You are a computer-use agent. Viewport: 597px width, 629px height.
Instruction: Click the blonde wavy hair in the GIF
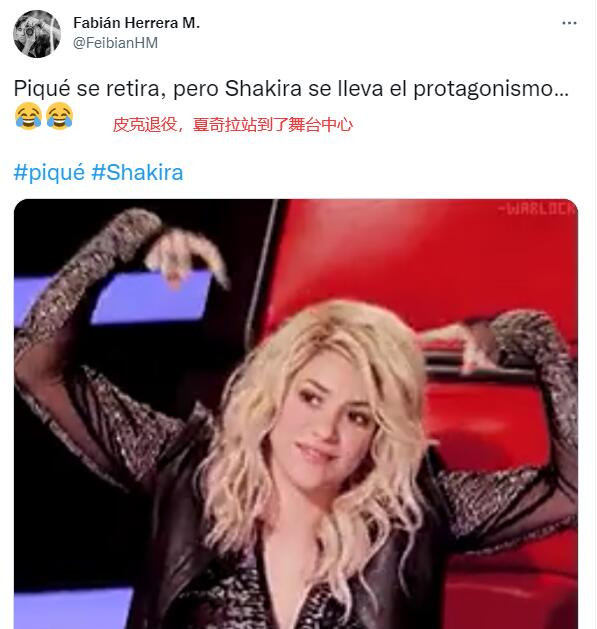[x=321, y=441]
